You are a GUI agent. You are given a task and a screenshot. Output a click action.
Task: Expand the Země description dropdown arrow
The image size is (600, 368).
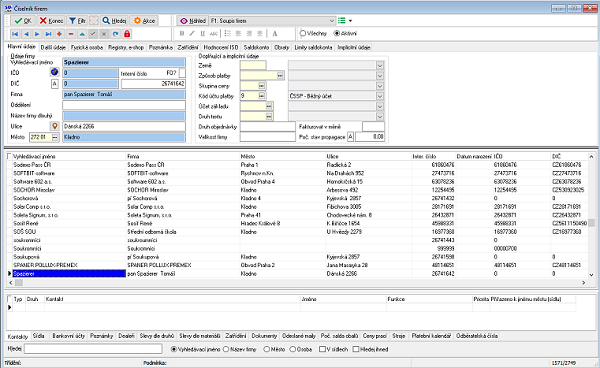[x=380, y=65]
